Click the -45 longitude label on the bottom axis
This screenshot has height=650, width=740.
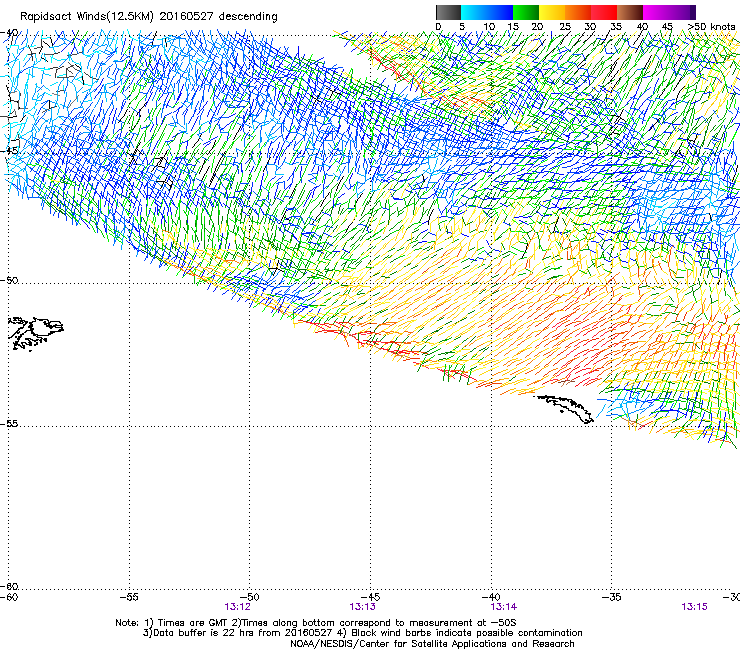370,597
